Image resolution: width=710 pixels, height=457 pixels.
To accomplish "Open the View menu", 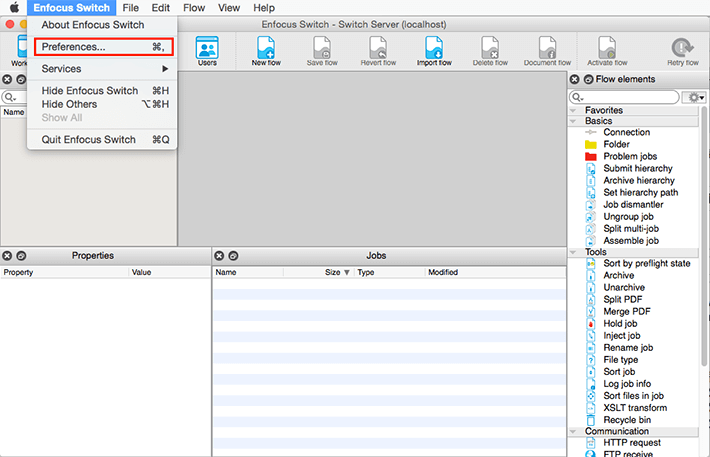I will [x=229, y=8].
